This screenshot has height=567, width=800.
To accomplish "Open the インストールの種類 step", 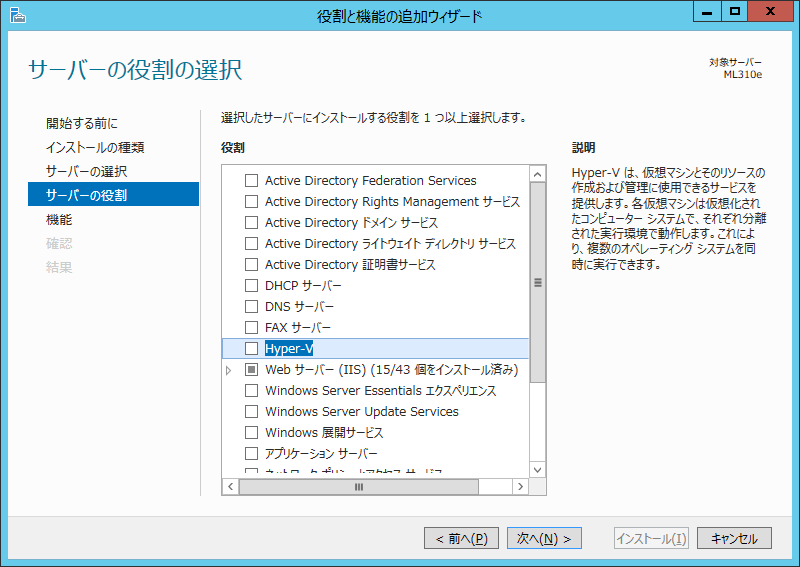I will click(x=95, y=147).
